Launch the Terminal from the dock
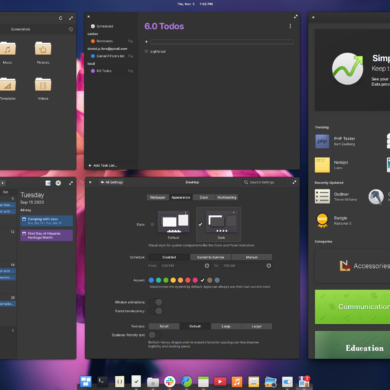The width and height of the screenshot is (390, 390). pyautogui.click(x=102, y=381)
